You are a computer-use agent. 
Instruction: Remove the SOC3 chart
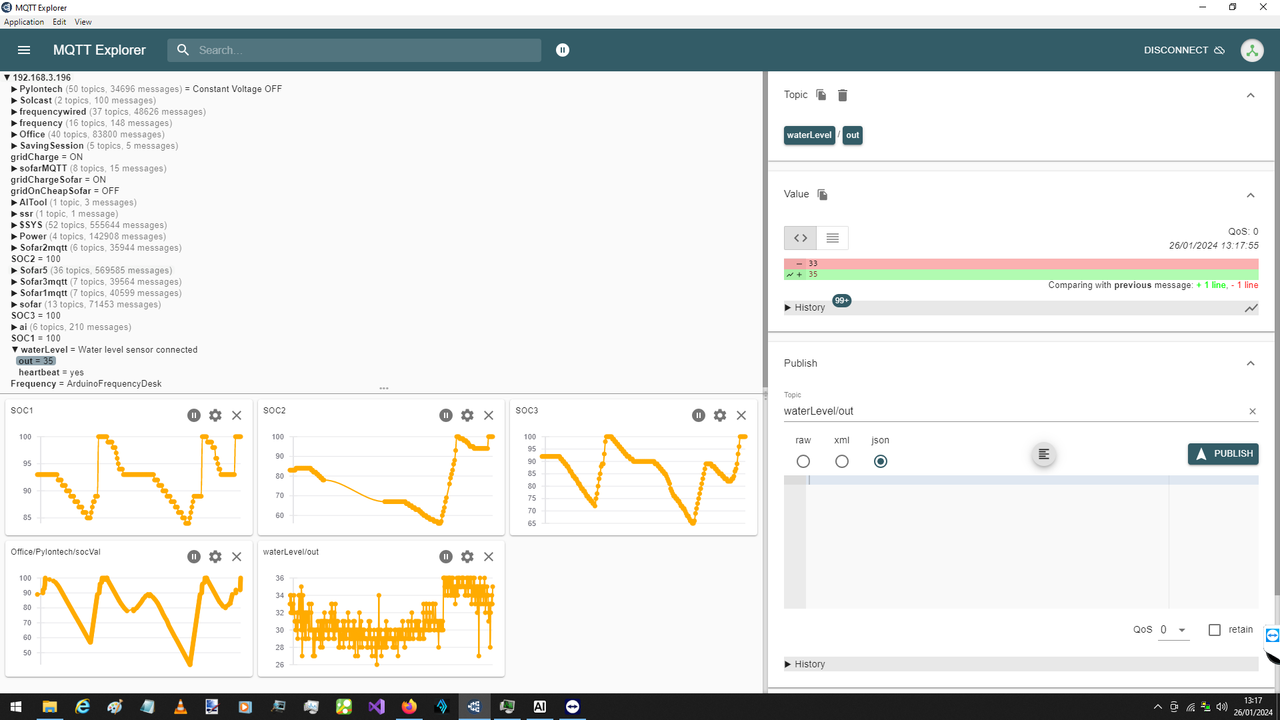[x=741, y=415]
